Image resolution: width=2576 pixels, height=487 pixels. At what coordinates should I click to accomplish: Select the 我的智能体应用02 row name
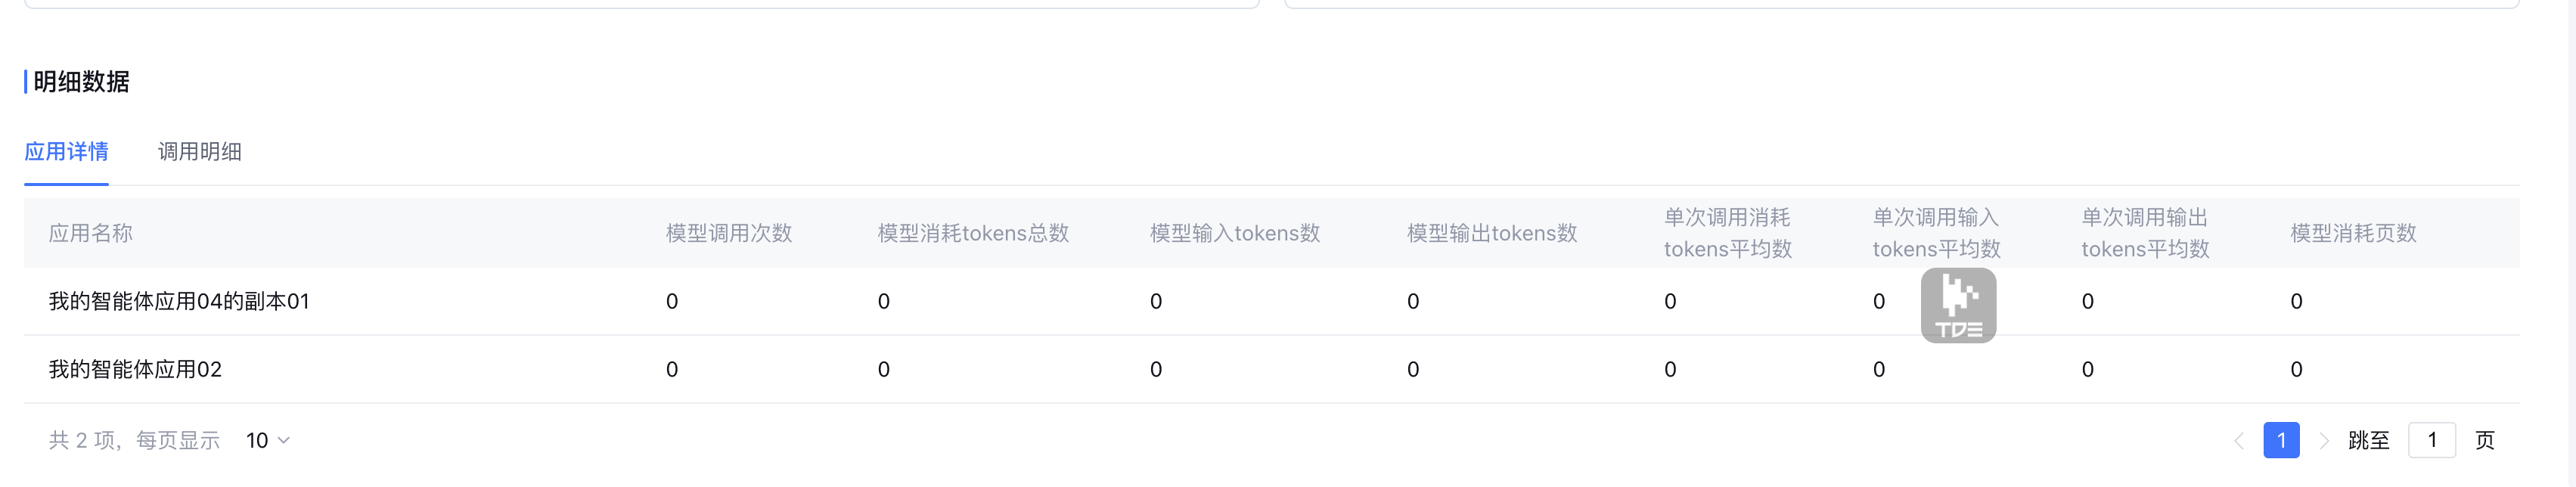(x=135, y=370)
